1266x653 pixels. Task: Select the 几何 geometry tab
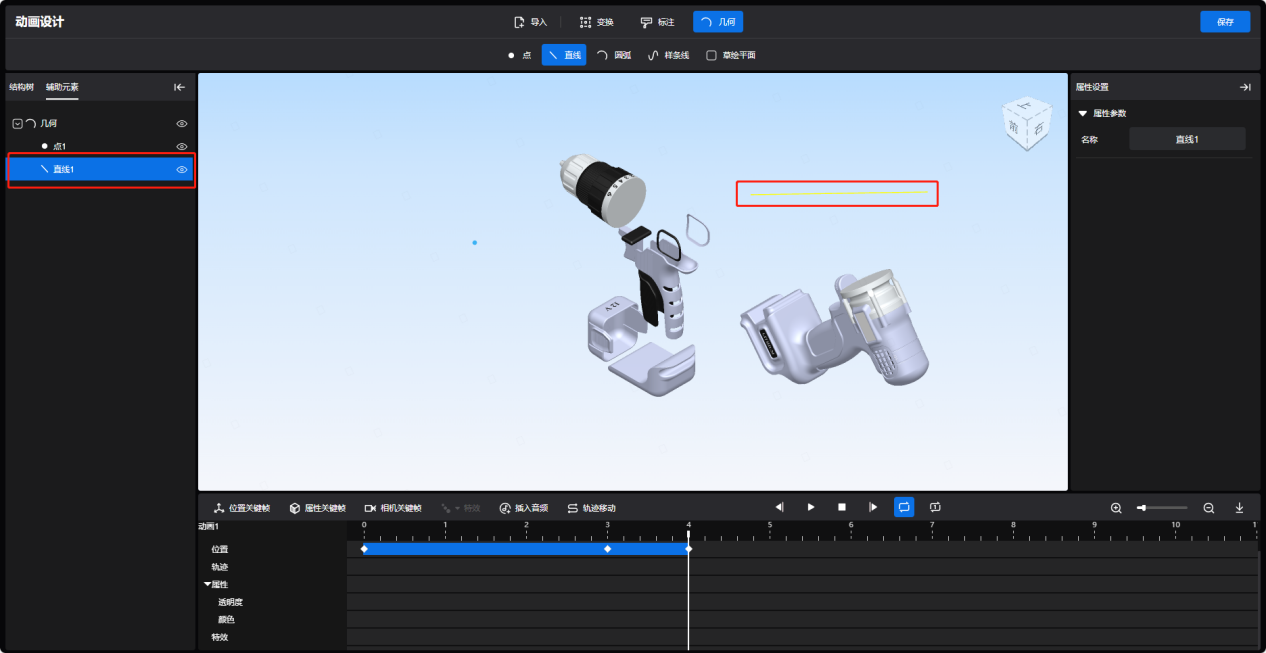718,22
